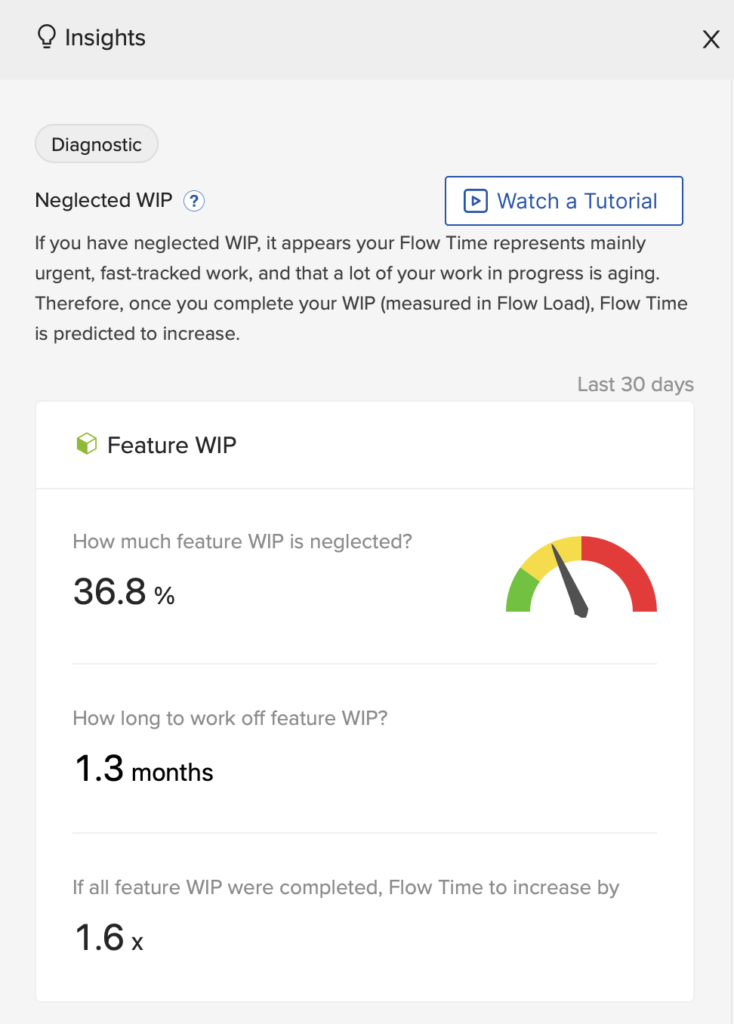Click the green zone of gauge
The height and width of the screenshot is (1024, 734).
pyautogui.click(x=522, y=592)
